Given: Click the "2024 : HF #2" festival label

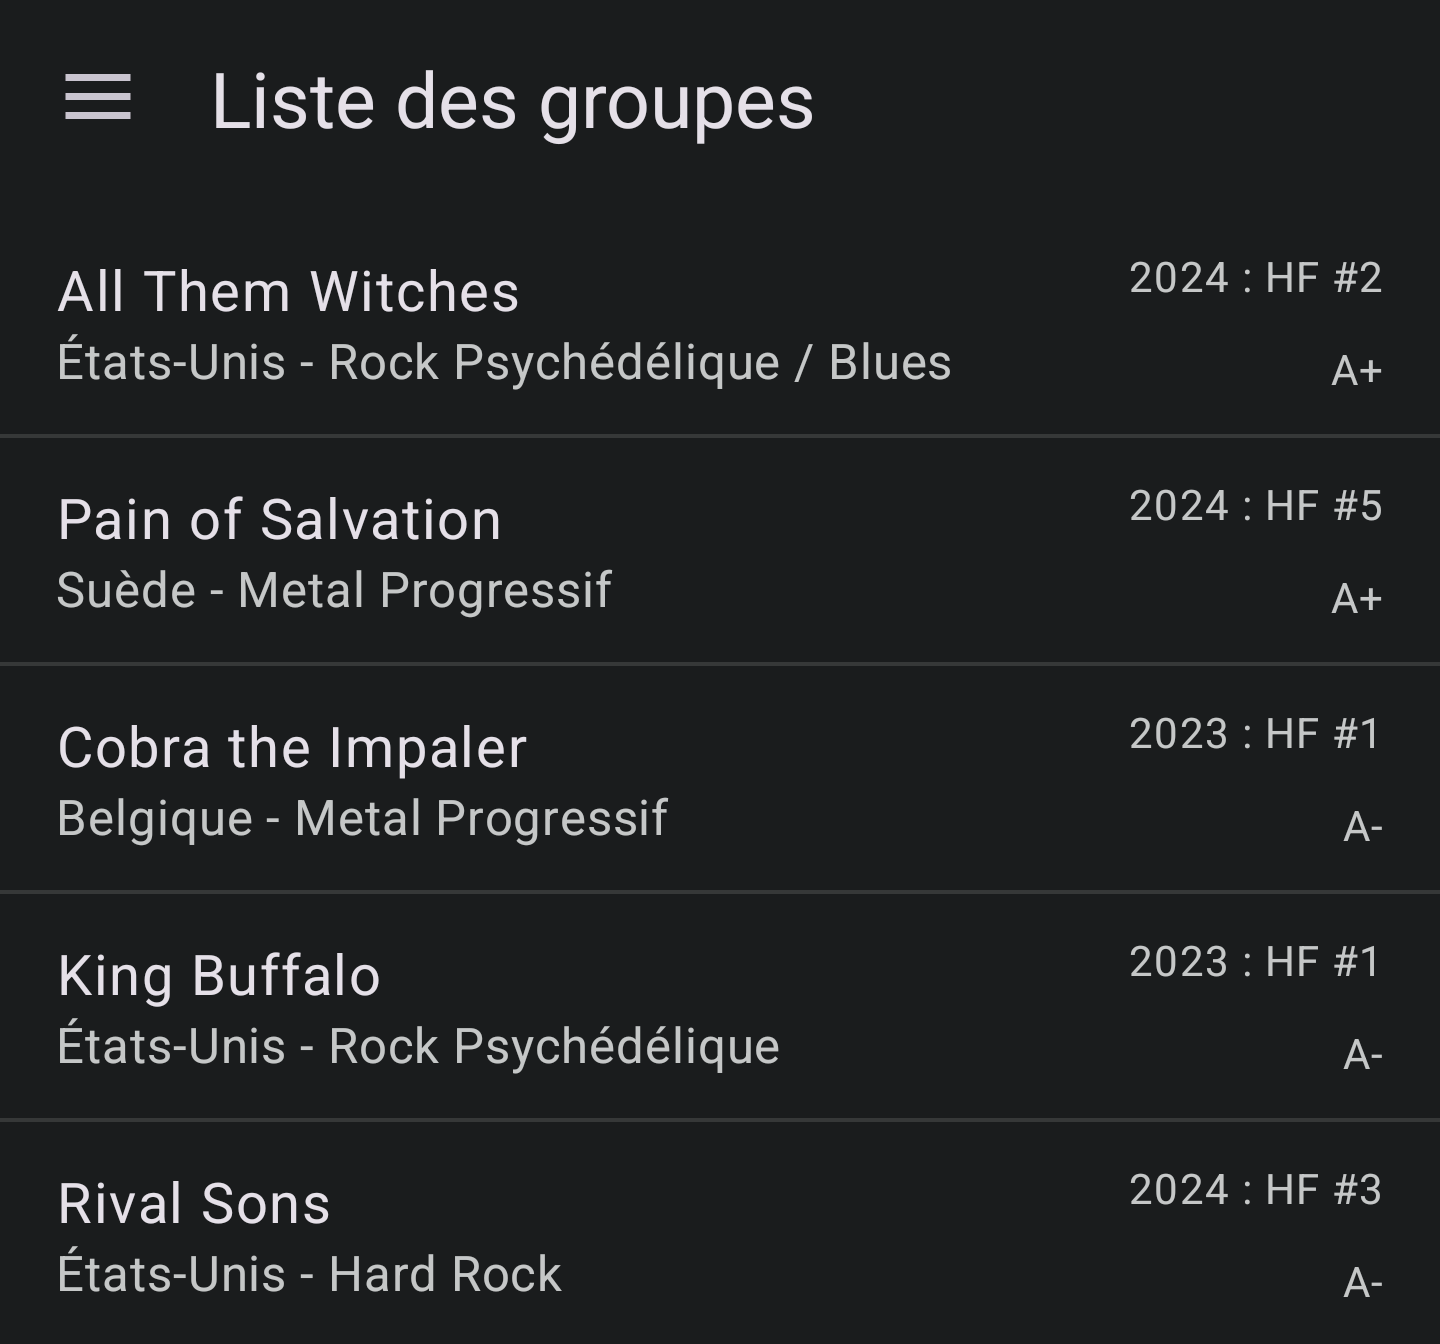Looking at the screenshot, I should click(x=1255, y=278).
